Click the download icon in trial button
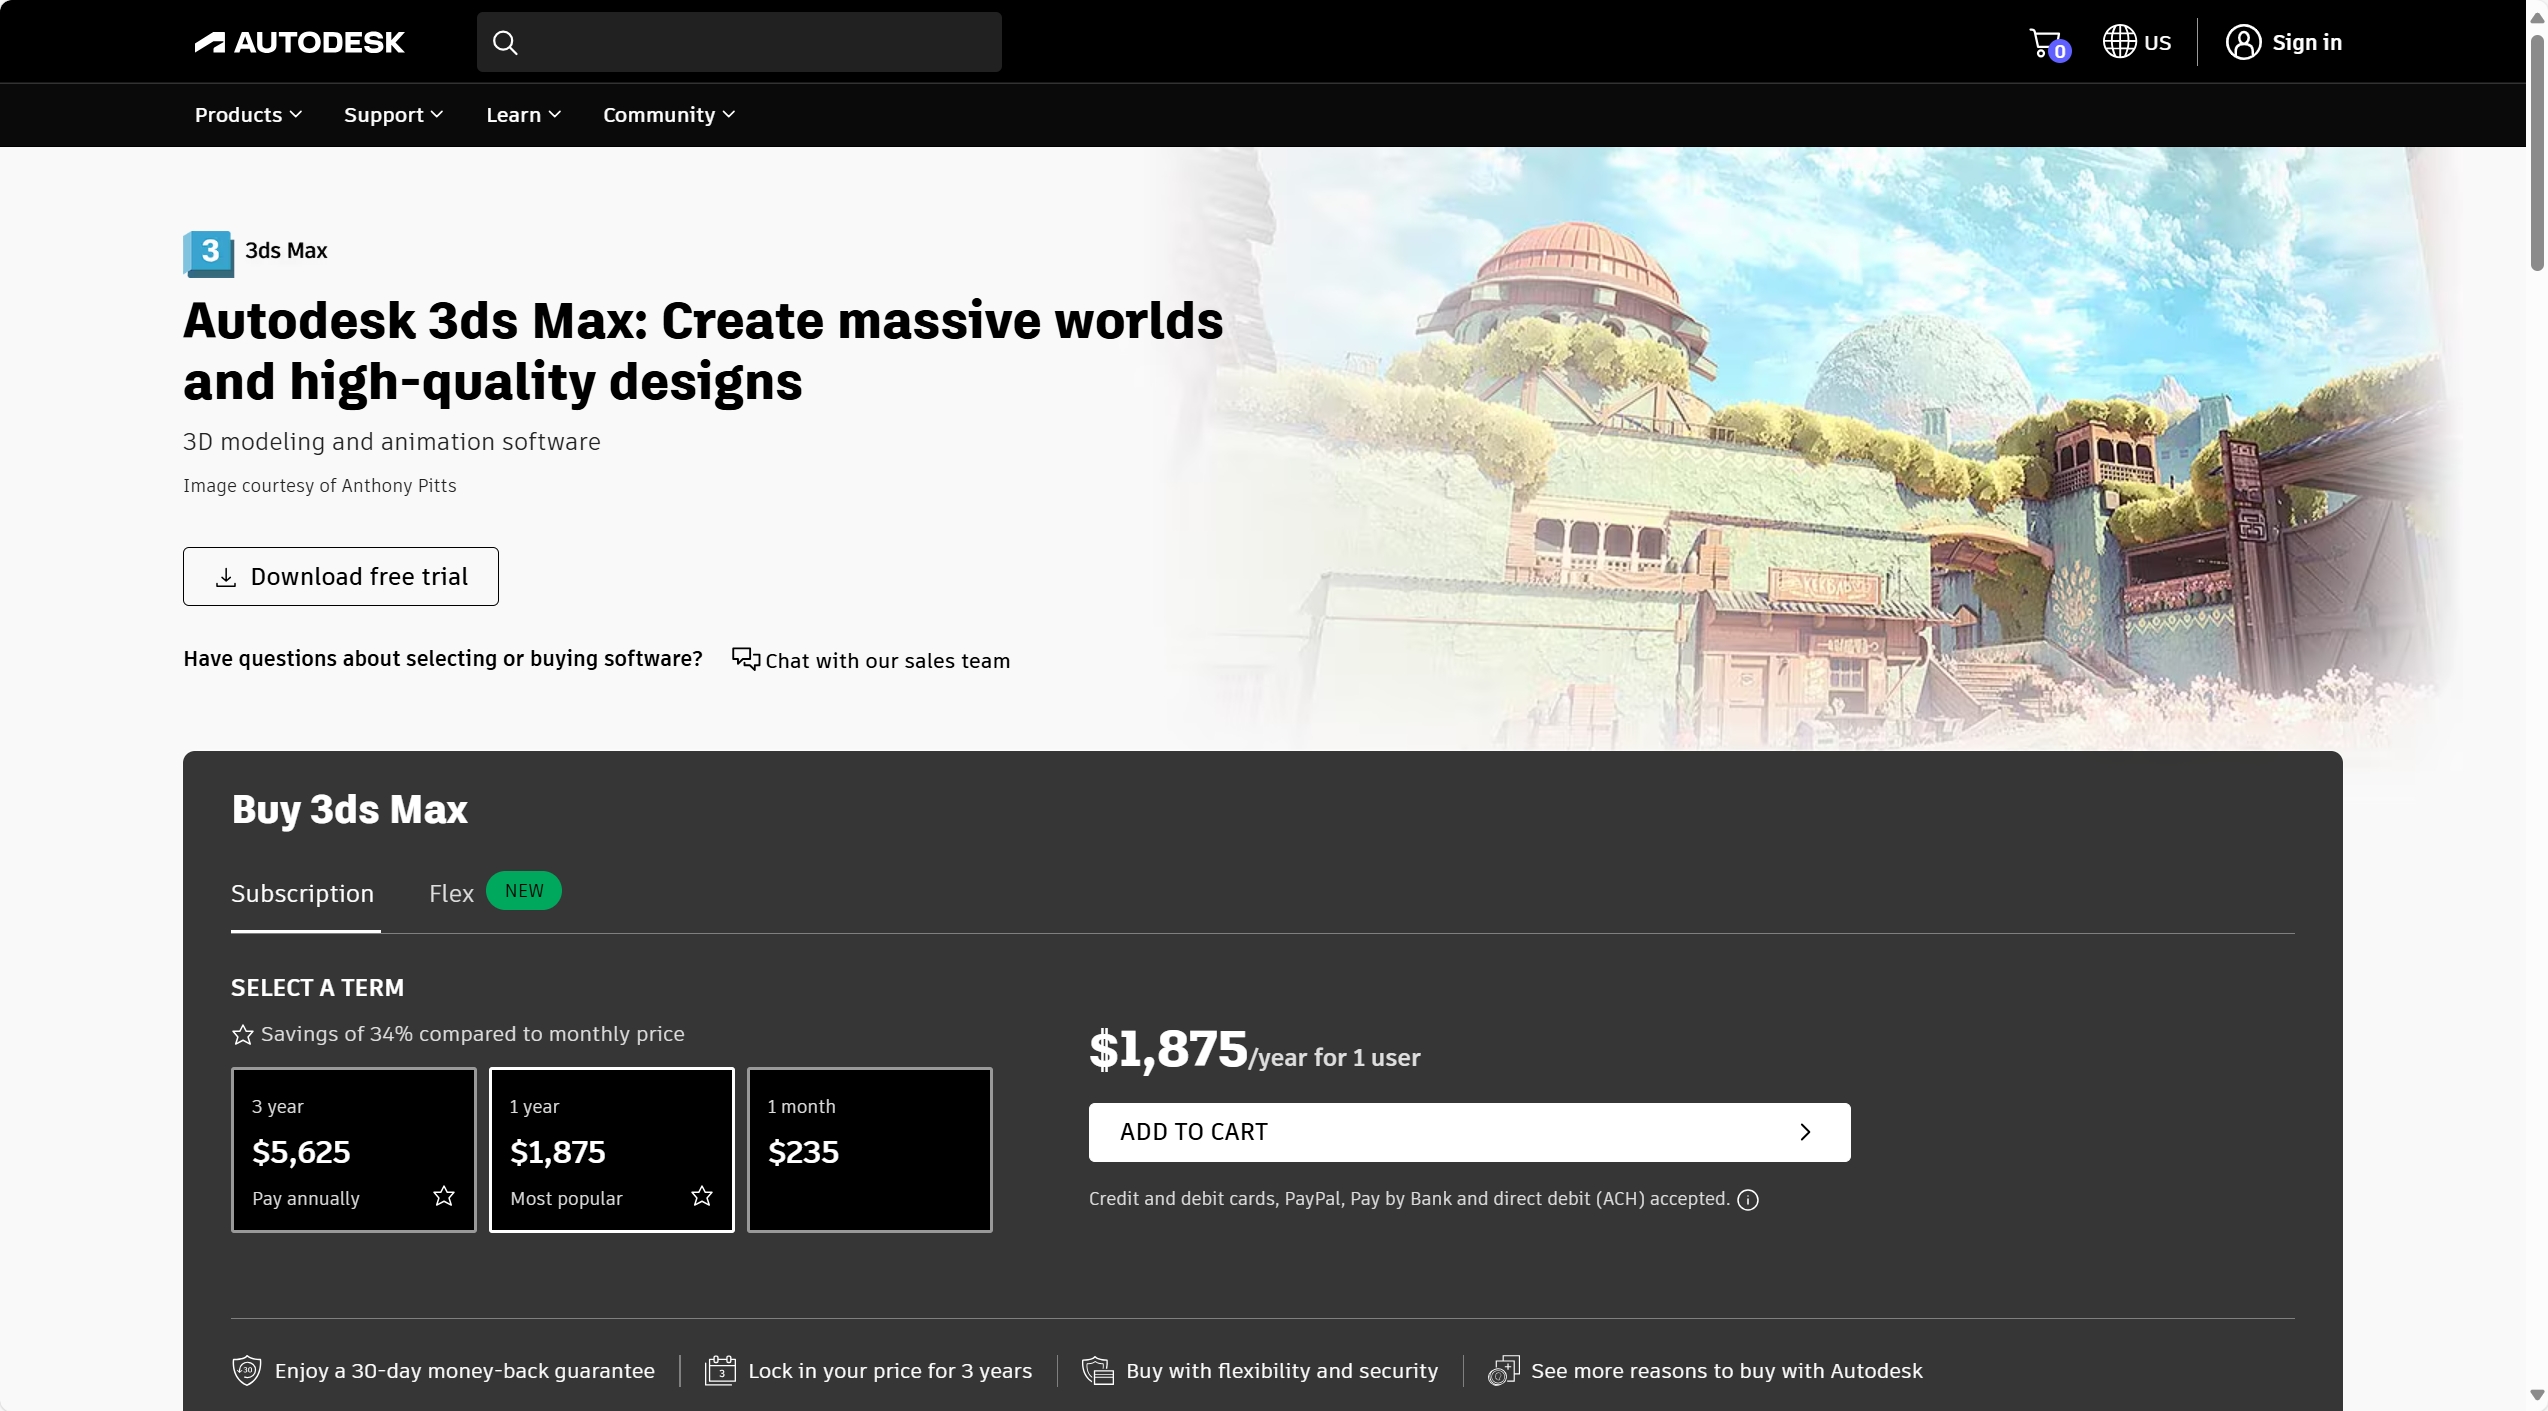 [226, 577]
